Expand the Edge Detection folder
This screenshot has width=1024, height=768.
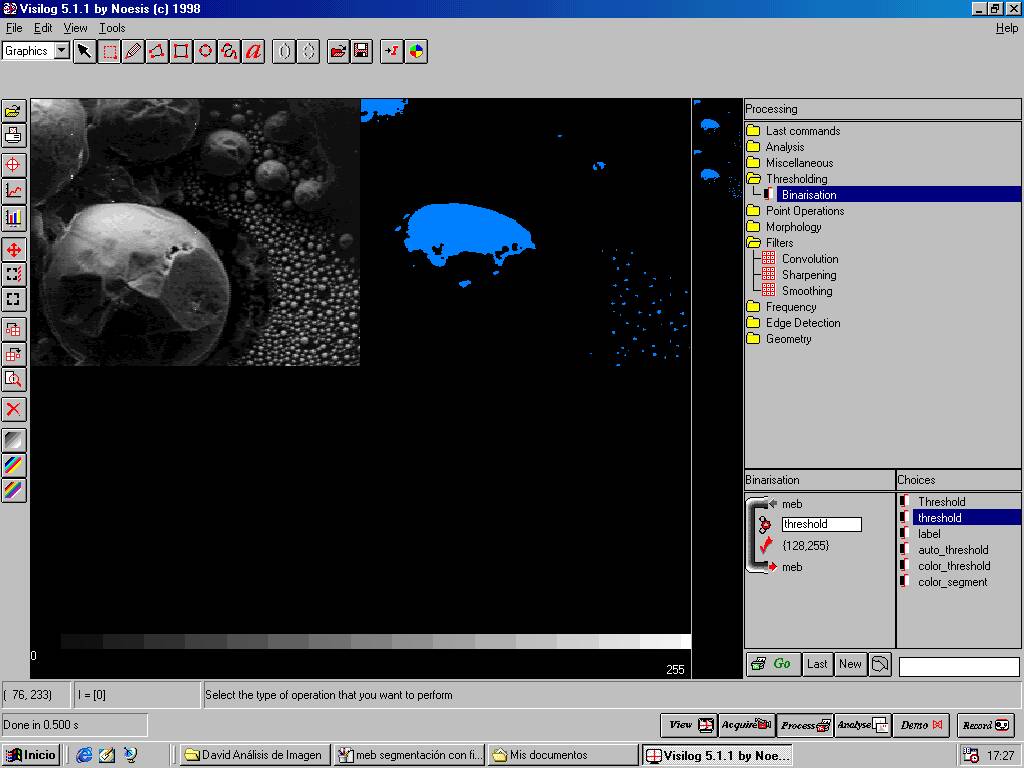click(802, 323)
